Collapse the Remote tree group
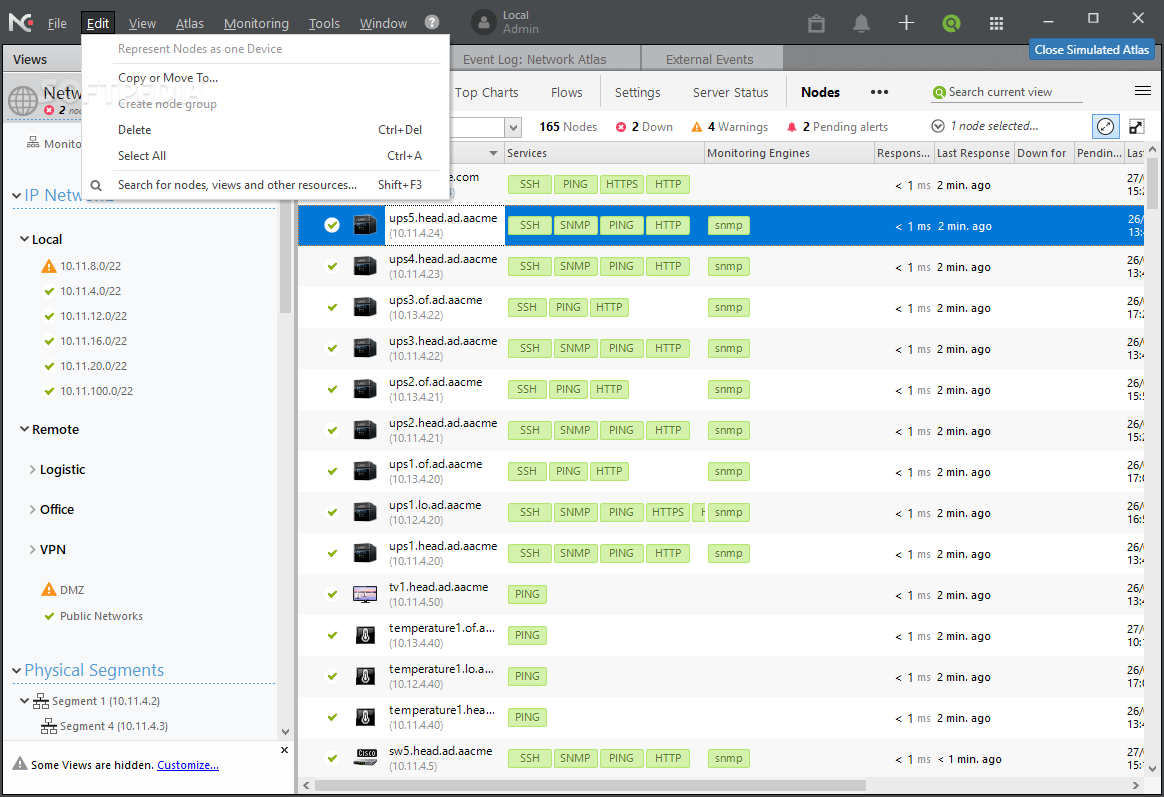 pos(24,429)
